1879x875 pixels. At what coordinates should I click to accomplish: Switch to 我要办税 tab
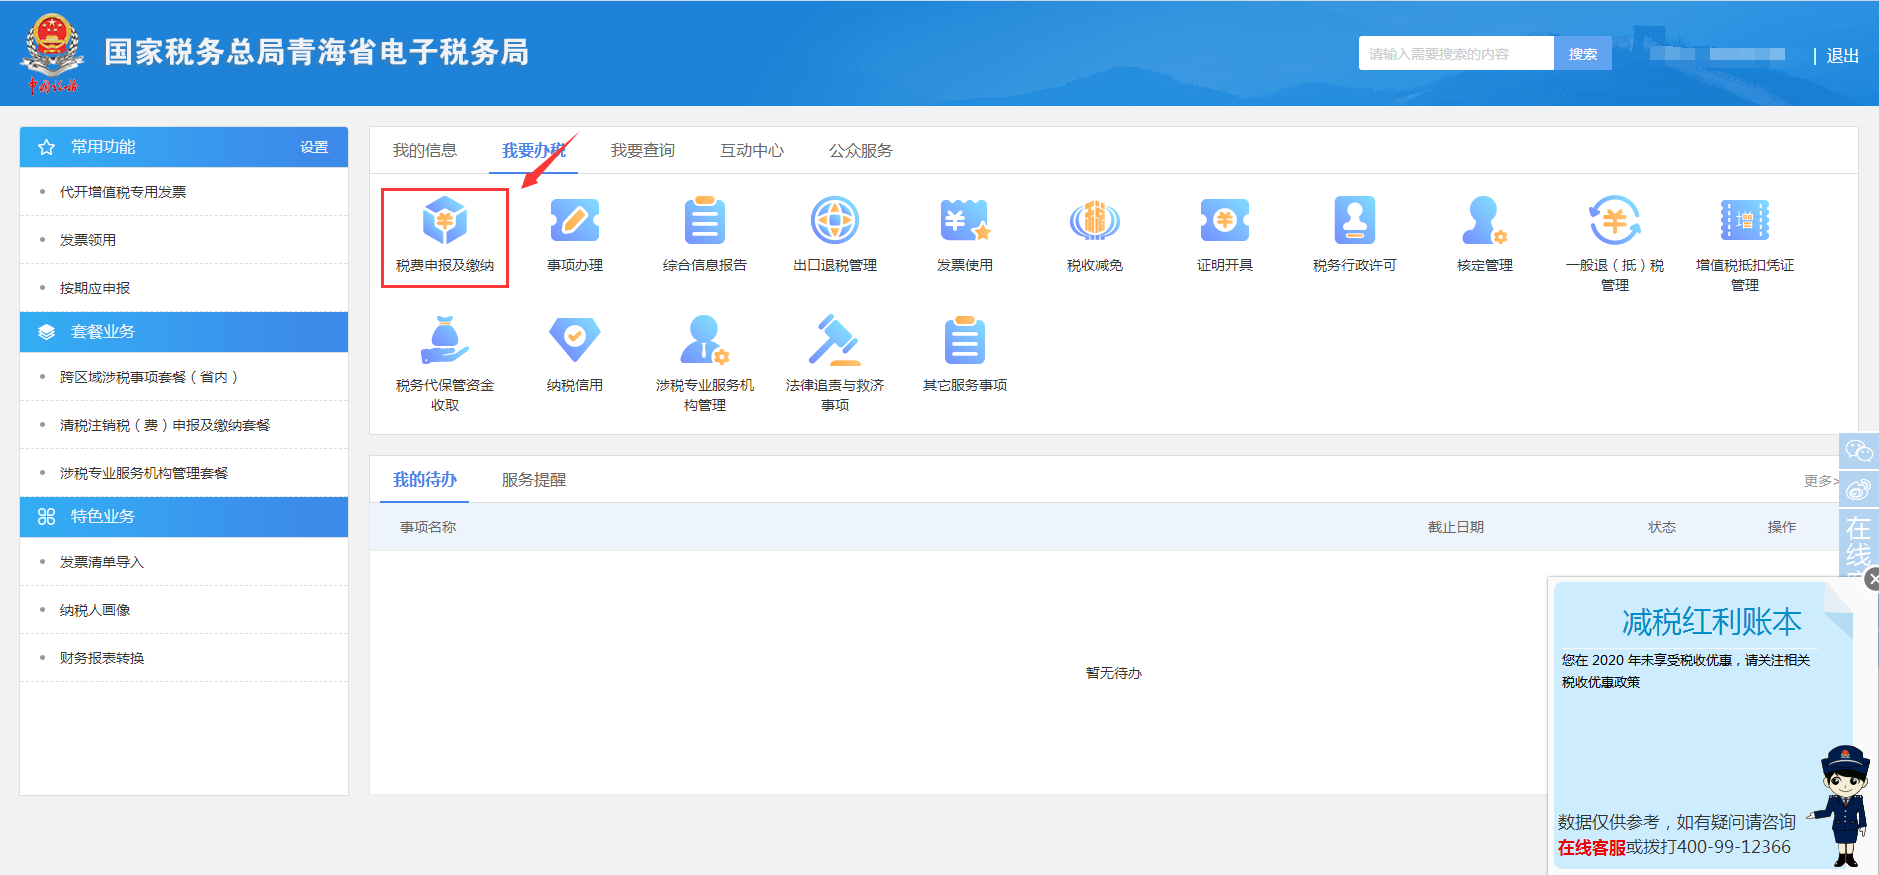point(534,151)
